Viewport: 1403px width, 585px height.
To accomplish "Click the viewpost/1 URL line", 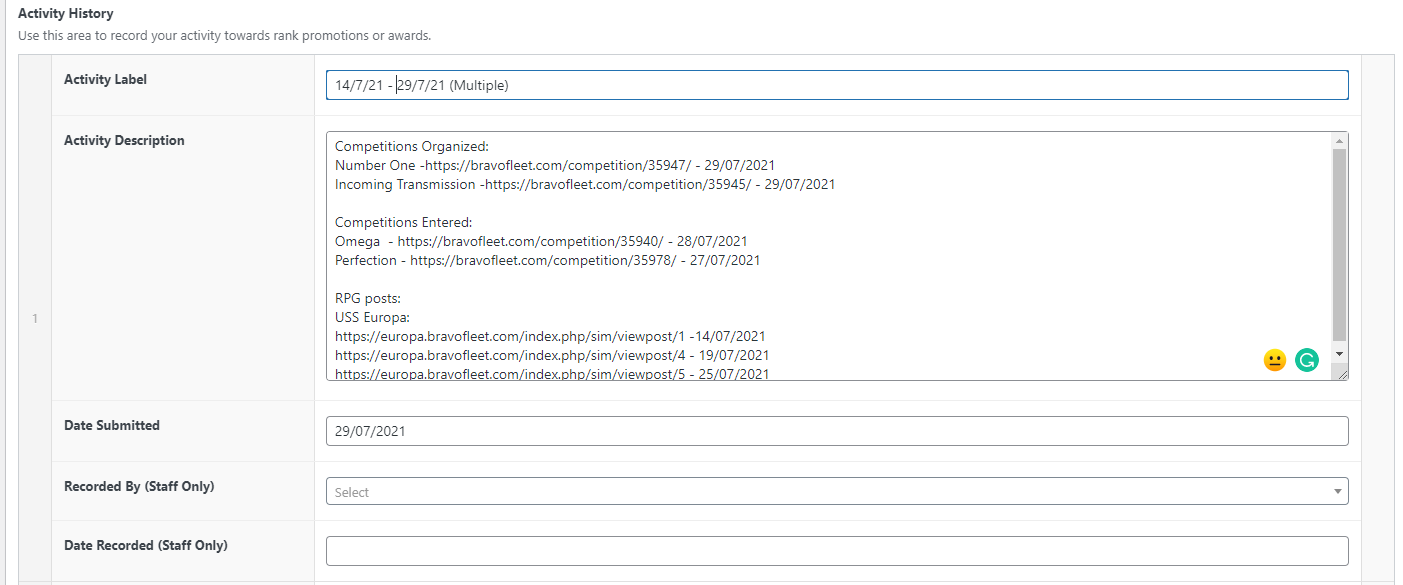I will (x=550, y=336).
